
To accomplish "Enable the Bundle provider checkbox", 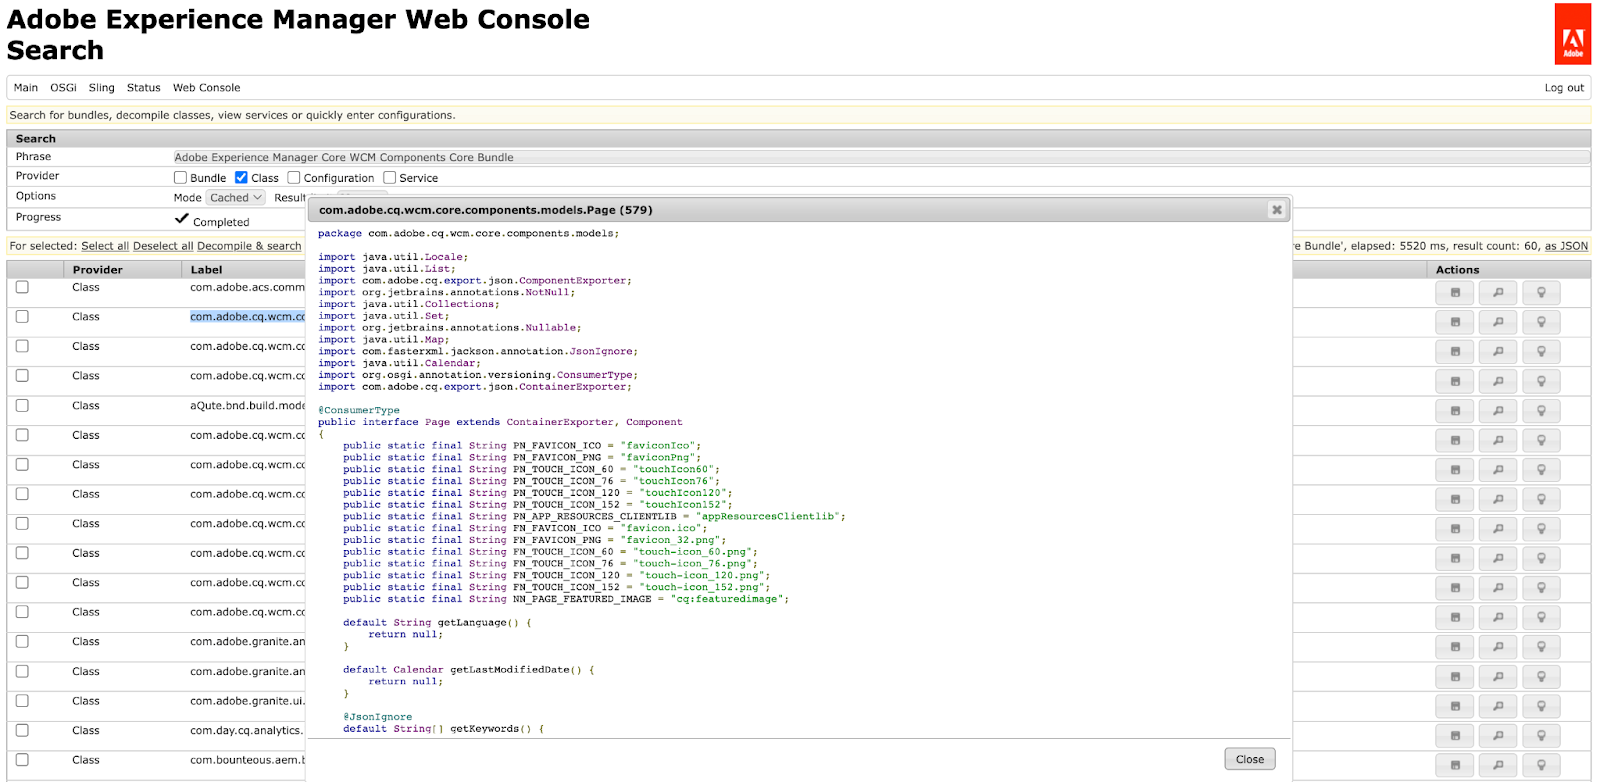I will coord(181,177).
